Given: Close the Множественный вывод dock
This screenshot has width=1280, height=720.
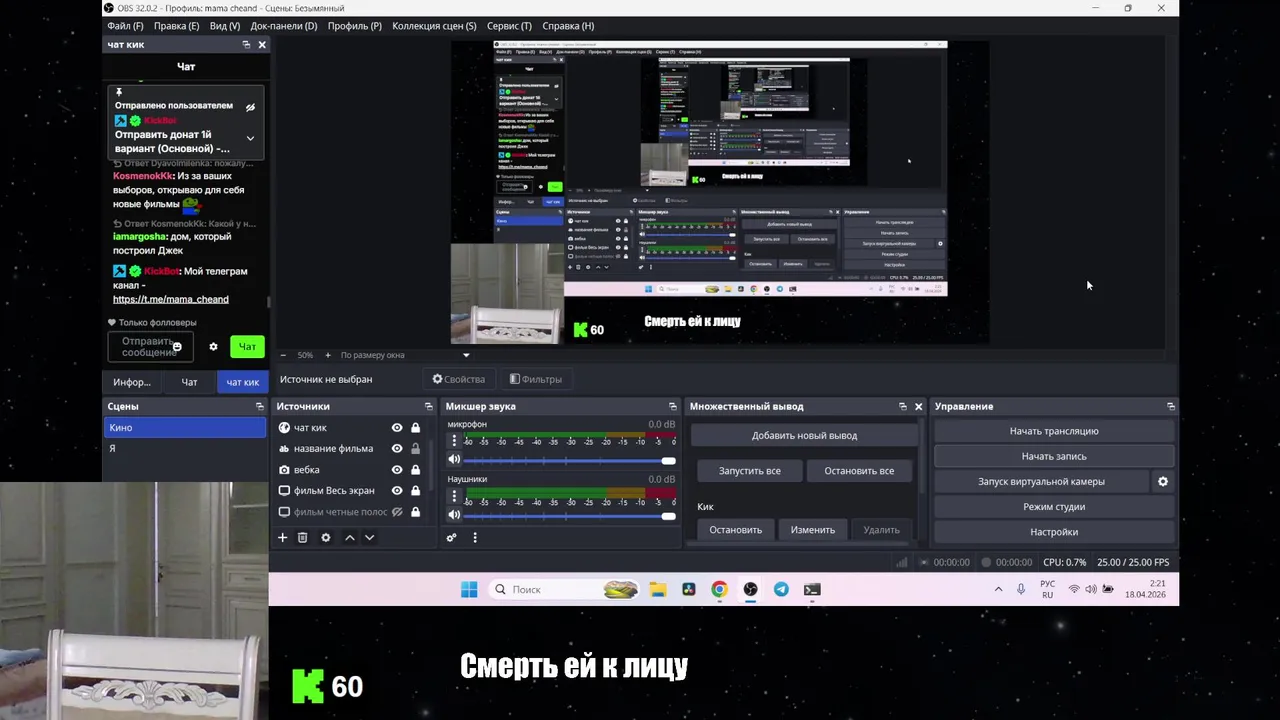Looking at the screenshot, I should [918, 407].
